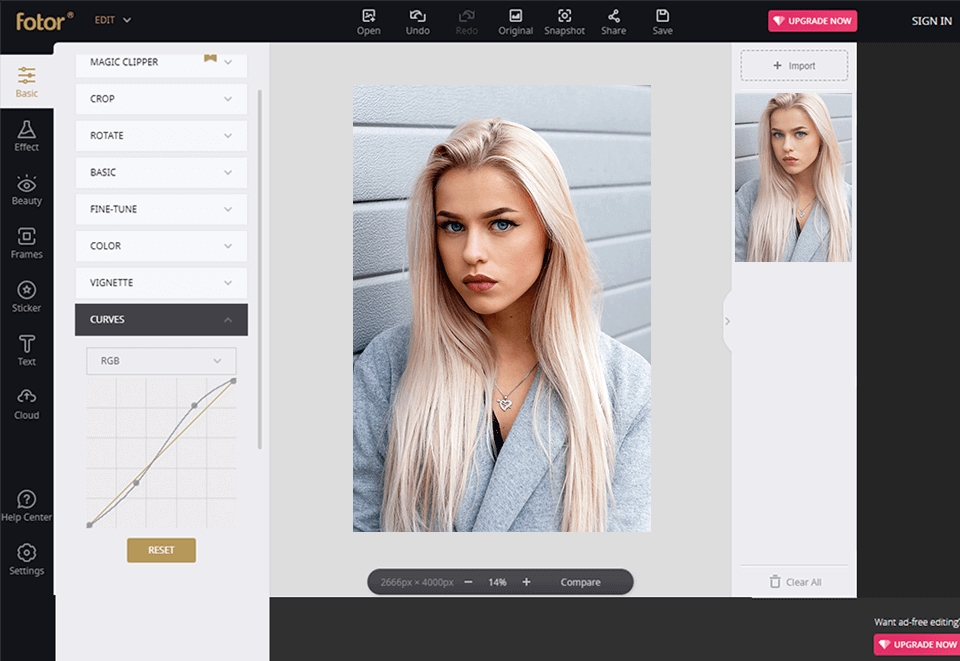Show the Original image view
The image size is (960, 661).
(x=515, y=21)
